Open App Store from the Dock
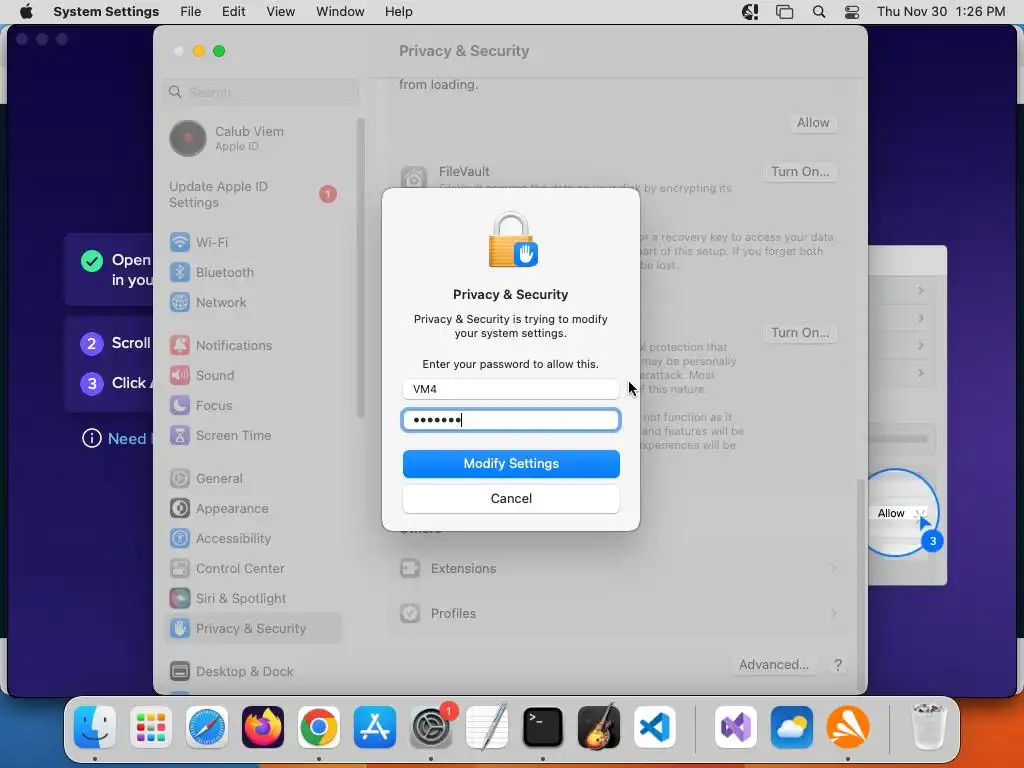 [375, 727]
